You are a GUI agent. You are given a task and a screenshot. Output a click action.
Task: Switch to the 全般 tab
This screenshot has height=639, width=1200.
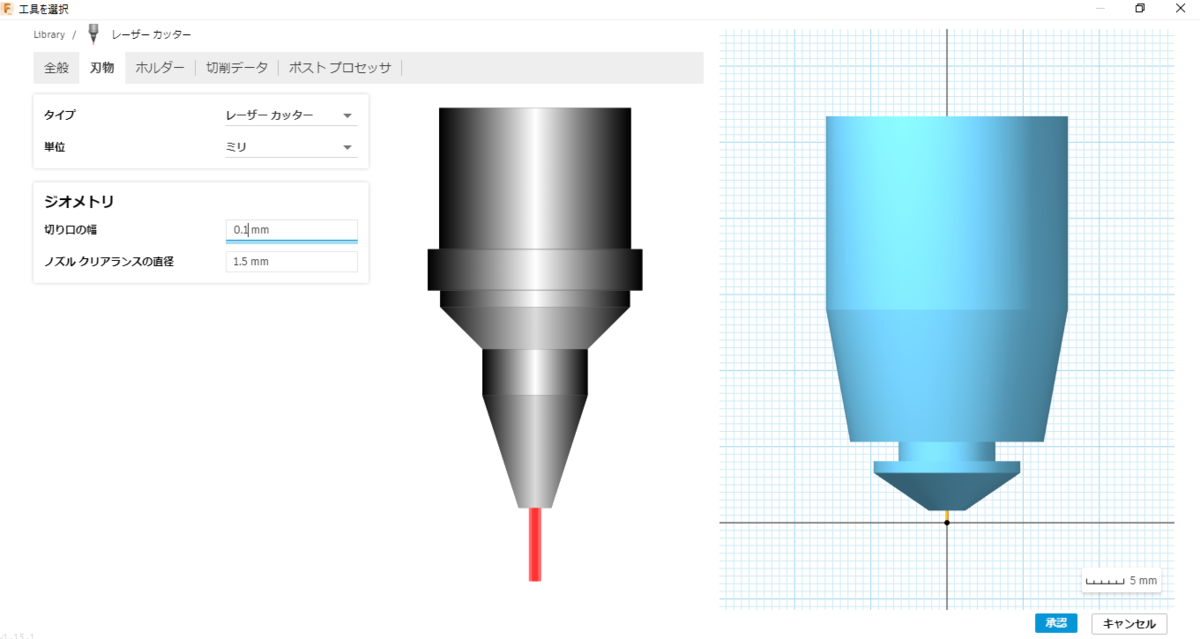tap(57, 68)
